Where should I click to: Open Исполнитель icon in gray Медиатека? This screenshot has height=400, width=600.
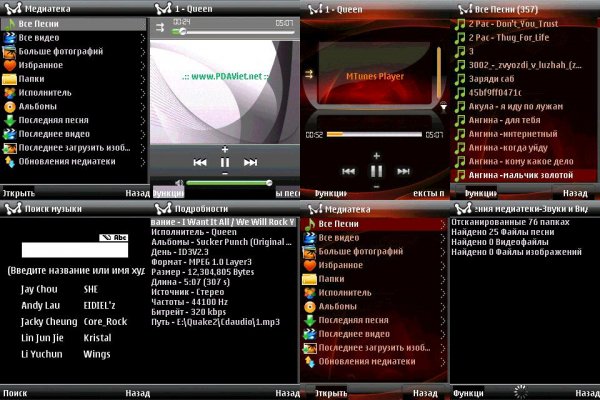pos(10,93)
